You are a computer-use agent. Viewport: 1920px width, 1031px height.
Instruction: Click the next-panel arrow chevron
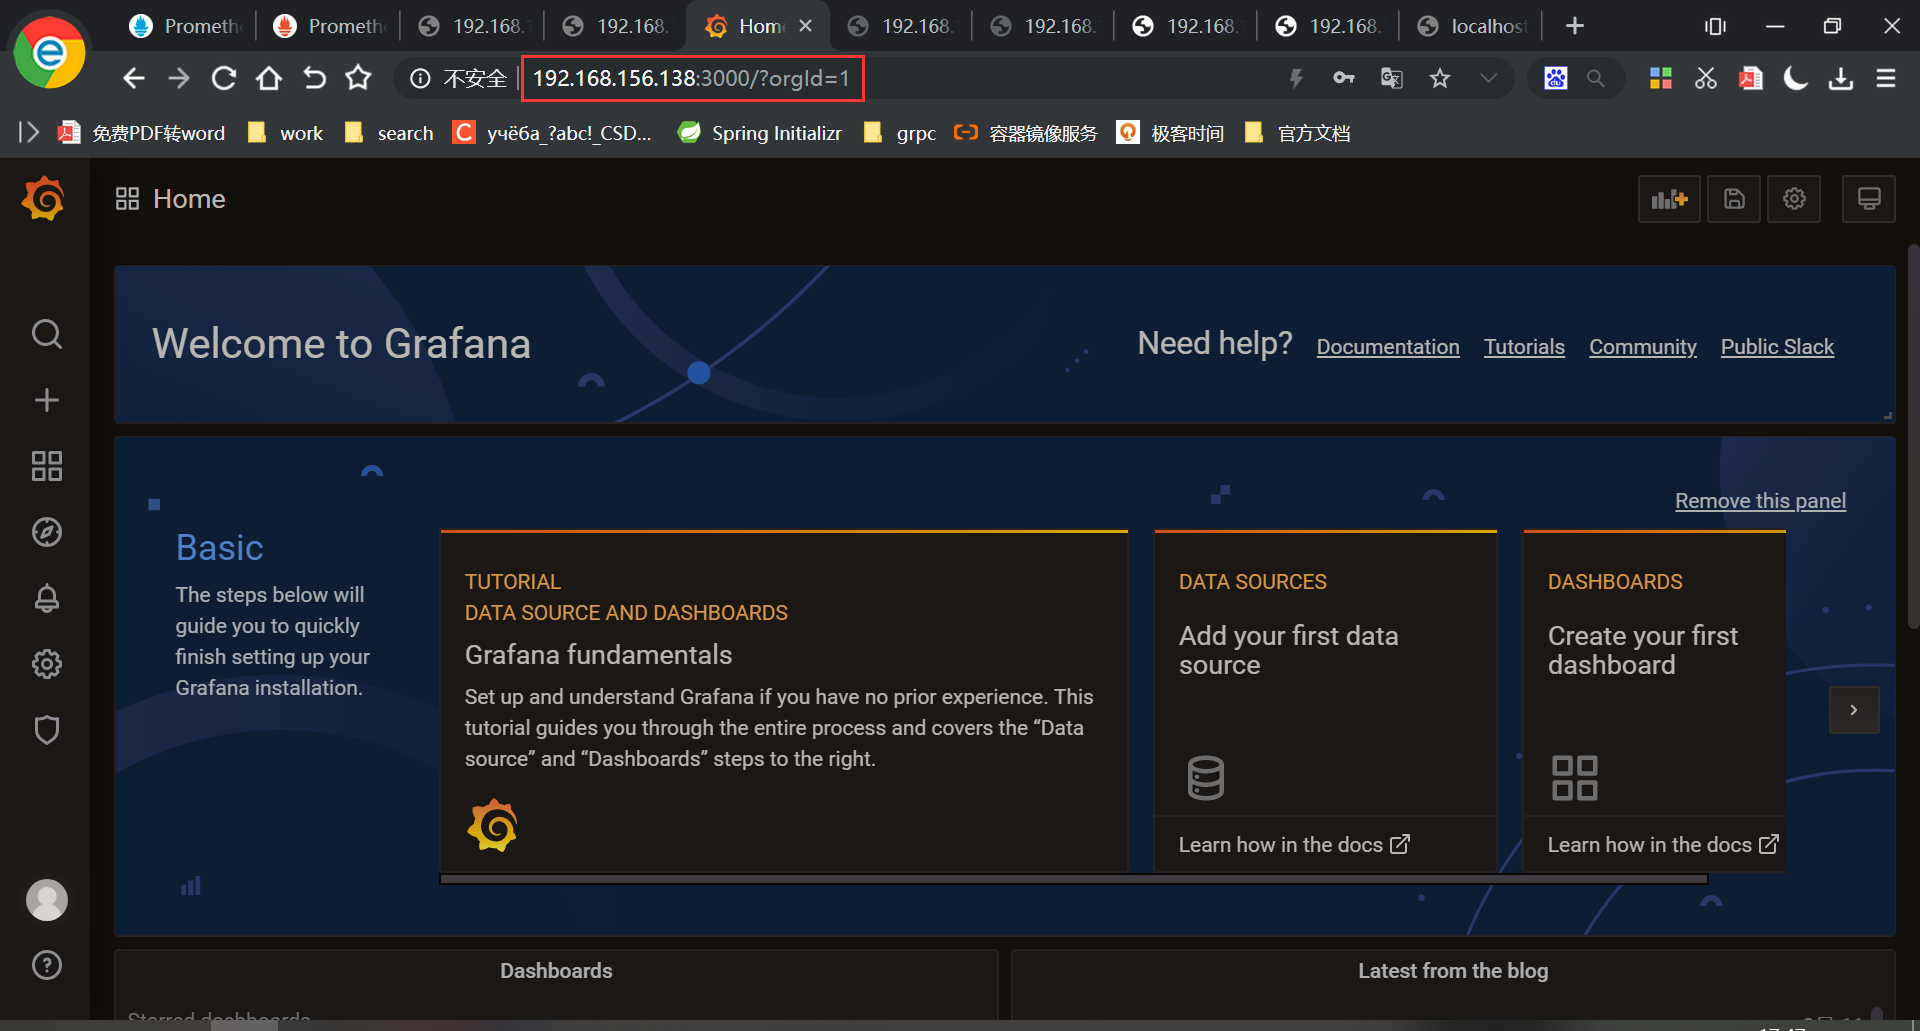tap(1854, 710)
